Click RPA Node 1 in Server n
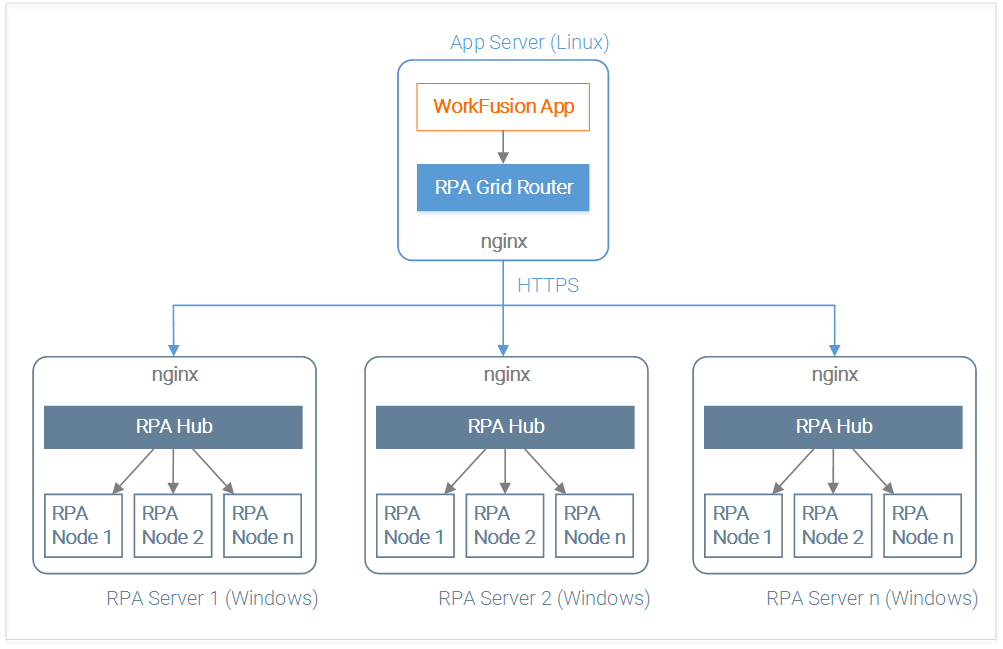 pyautogui.click(x=743, y=526)
